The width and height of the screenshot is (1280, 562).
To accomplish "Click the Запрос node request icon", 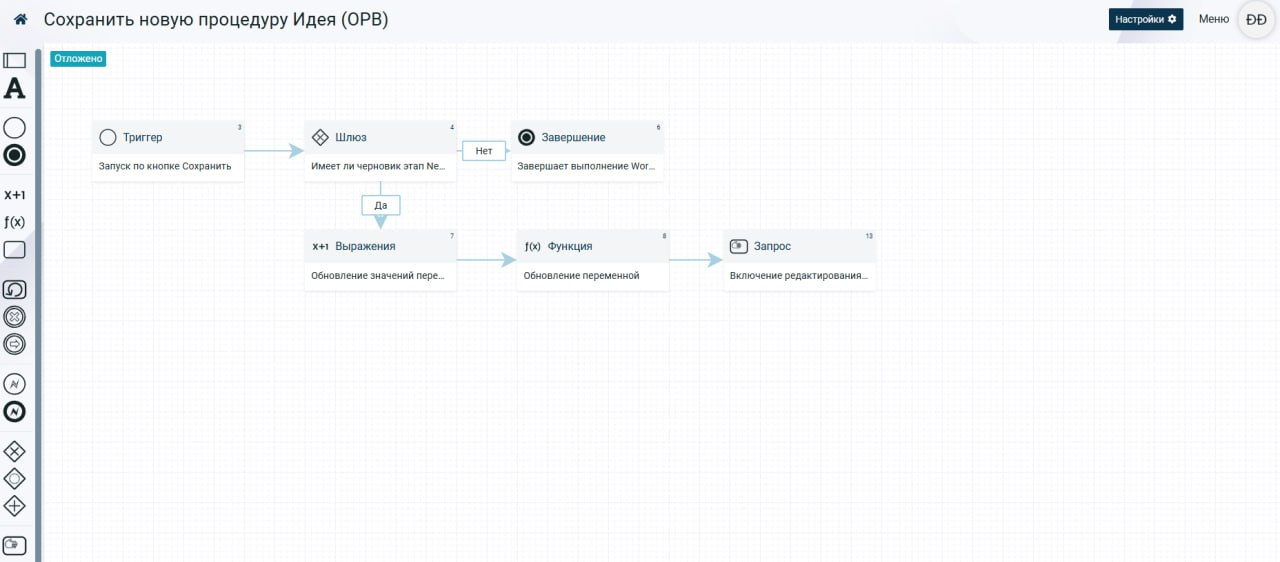I will pos(739,246).
